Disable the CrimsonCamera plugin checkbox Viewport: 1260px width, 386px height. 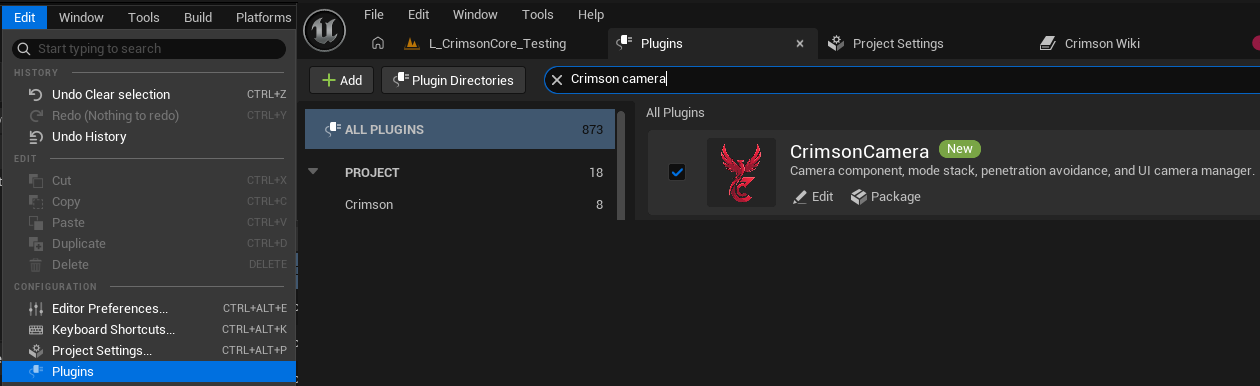click(x=677, y=172)
